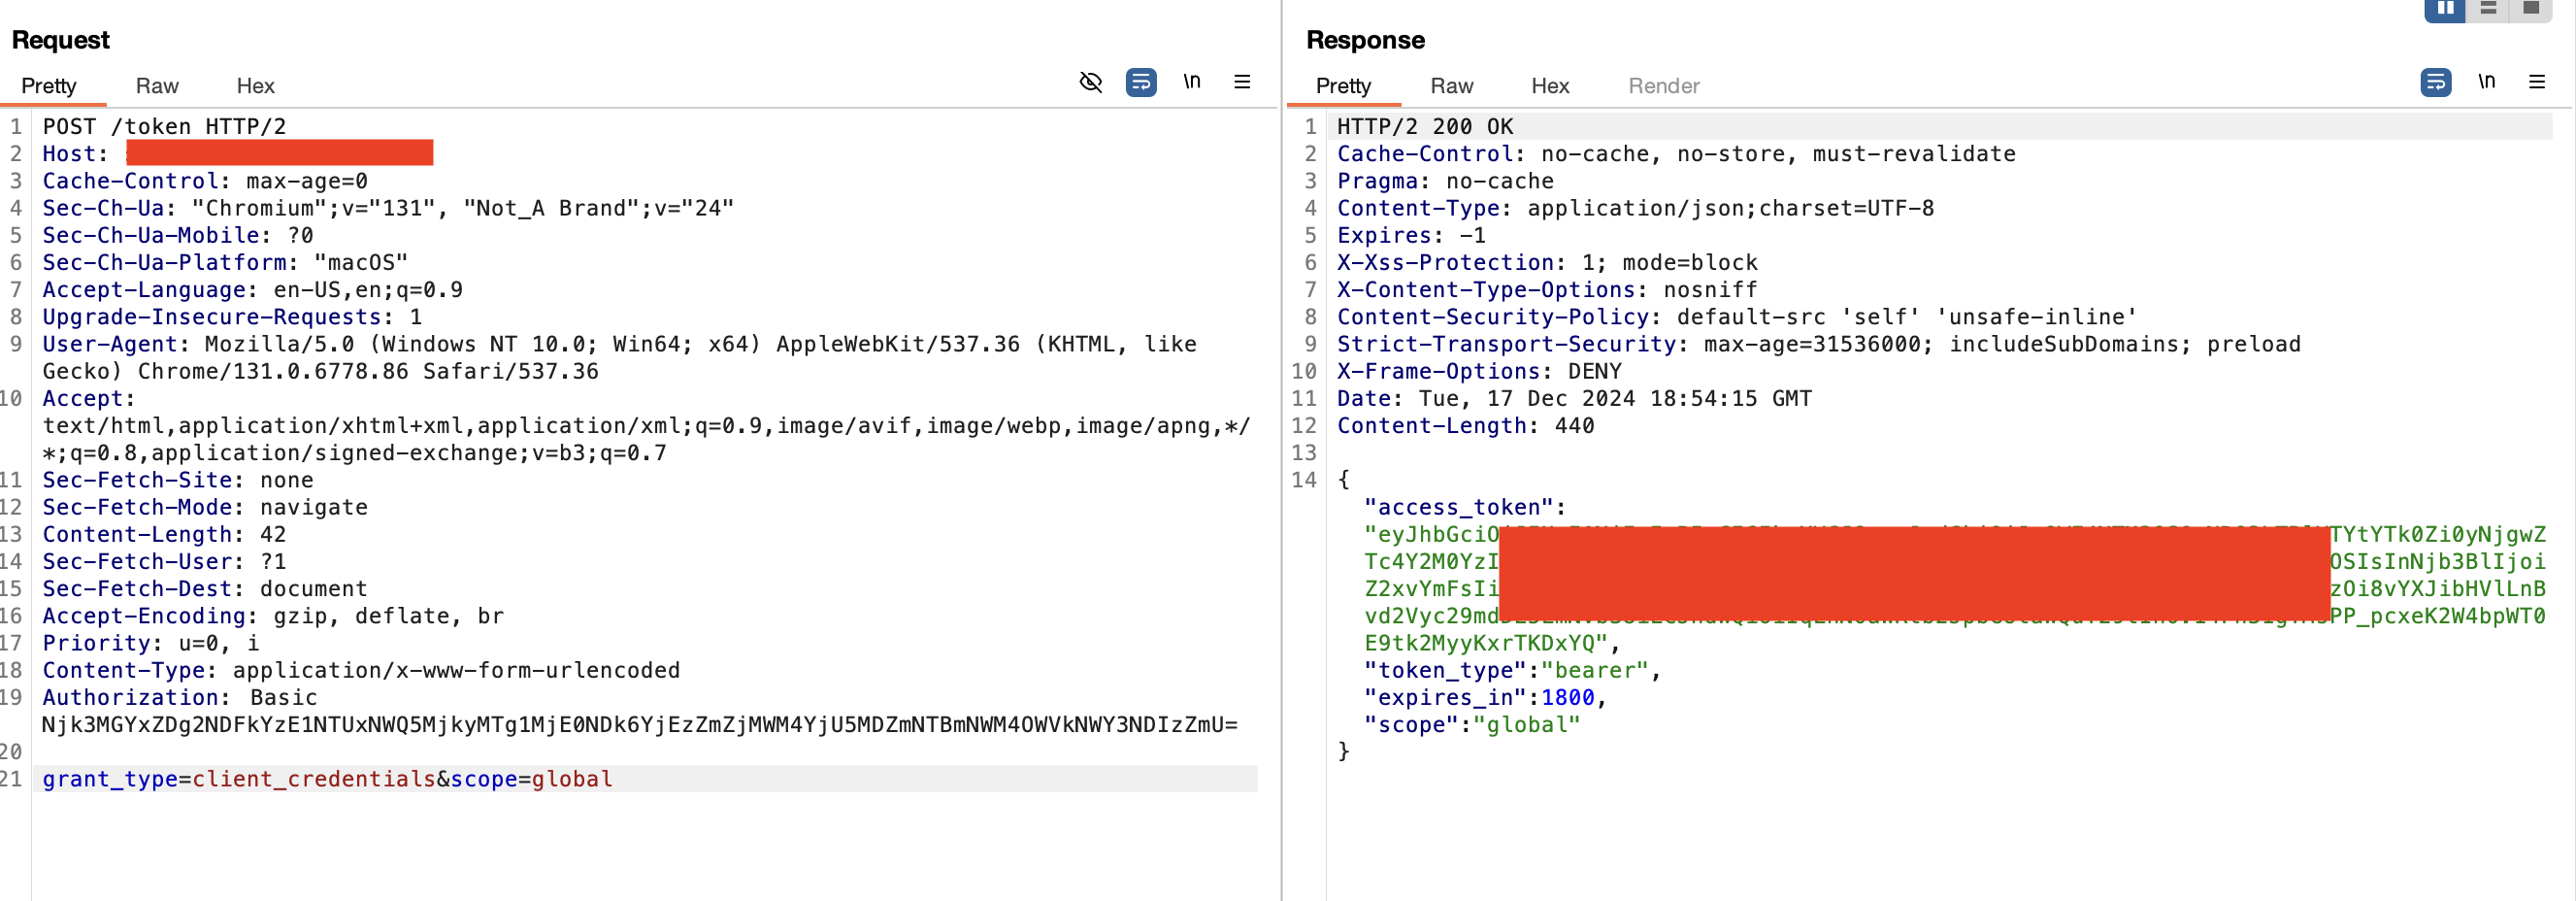Click the Base64 Basic credentials string
The image size is (2576, 901).
point(640,724)
